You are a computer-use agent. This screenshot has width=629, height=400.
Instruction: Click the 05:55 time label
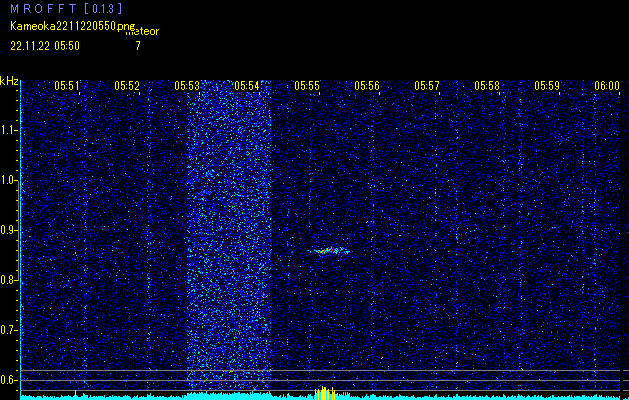pyautogui.click(x=307, y=86)
